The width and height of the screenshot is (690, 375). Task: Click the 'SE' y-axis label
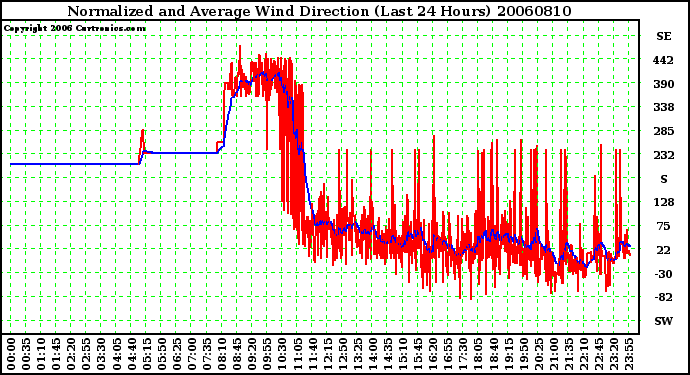point(664,36)
